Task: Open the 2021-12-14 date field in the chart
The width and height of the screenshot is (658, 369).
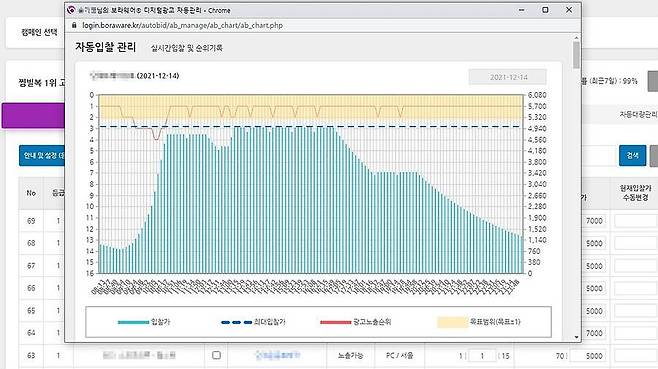Action: (508, 77)
